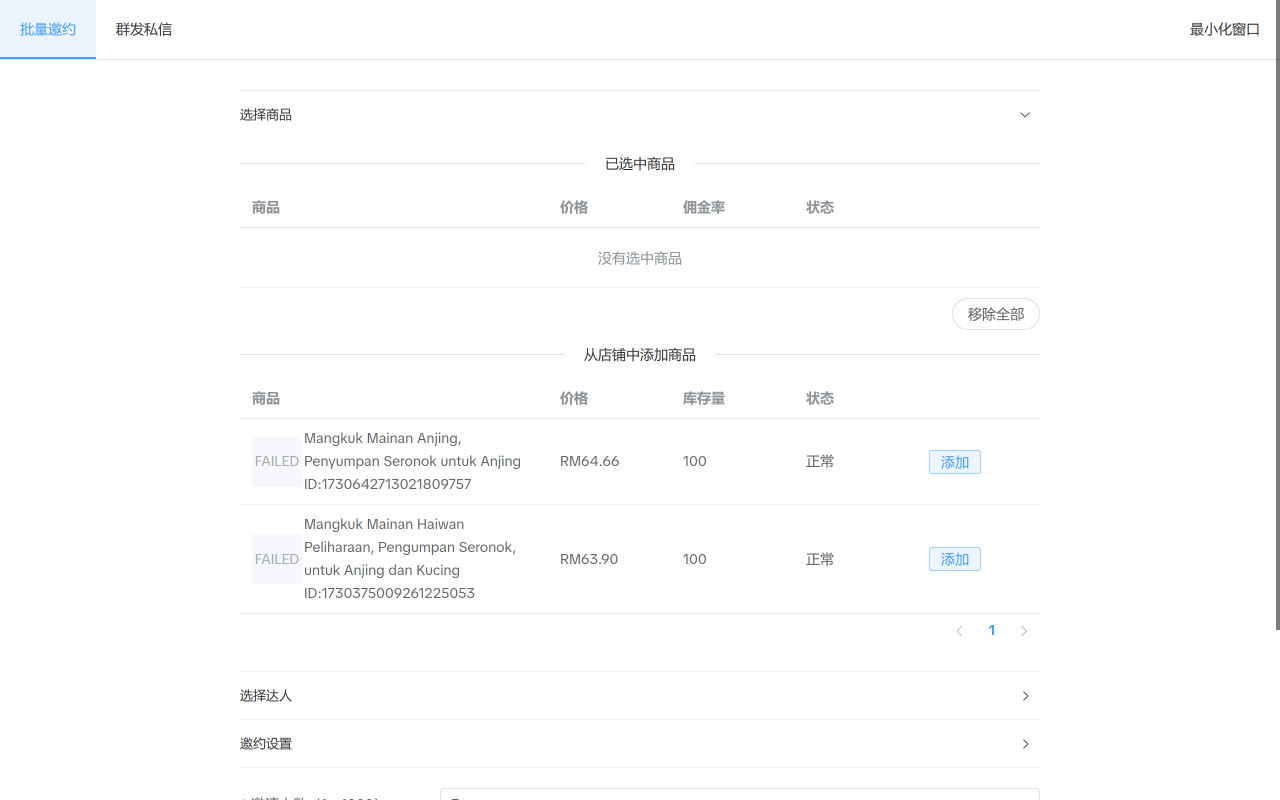Click the 没有选中商品 placeholder area
The width and height of the screenshot is (1280, 800).
coord(640,258)
